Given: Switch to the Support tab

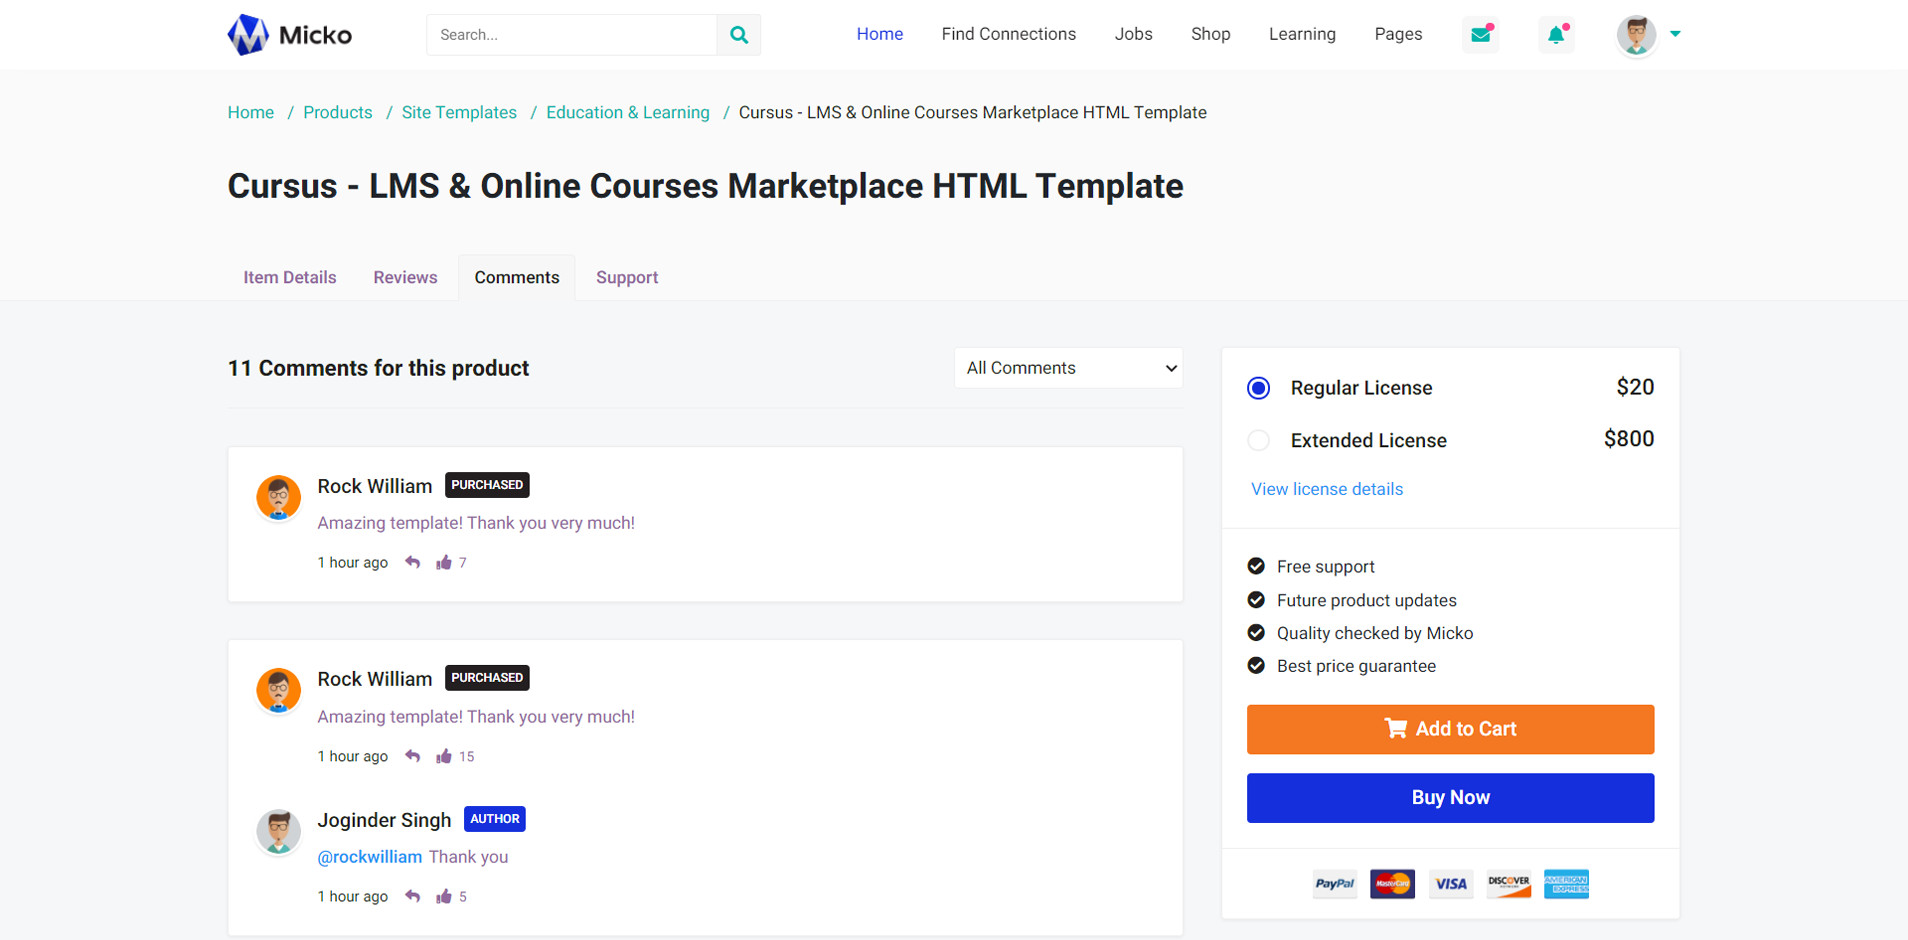Looking at the screenshot, I should [627, 277].
